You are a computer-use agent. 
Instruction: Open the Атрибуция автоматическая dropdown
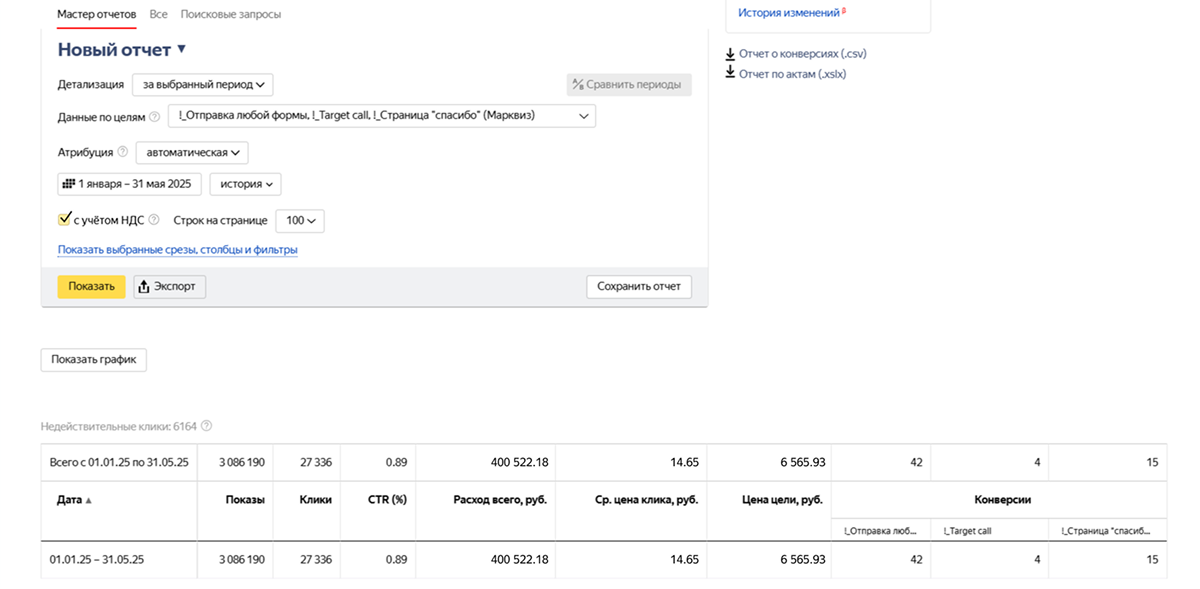pyautogui.click(x=192, y=153)
